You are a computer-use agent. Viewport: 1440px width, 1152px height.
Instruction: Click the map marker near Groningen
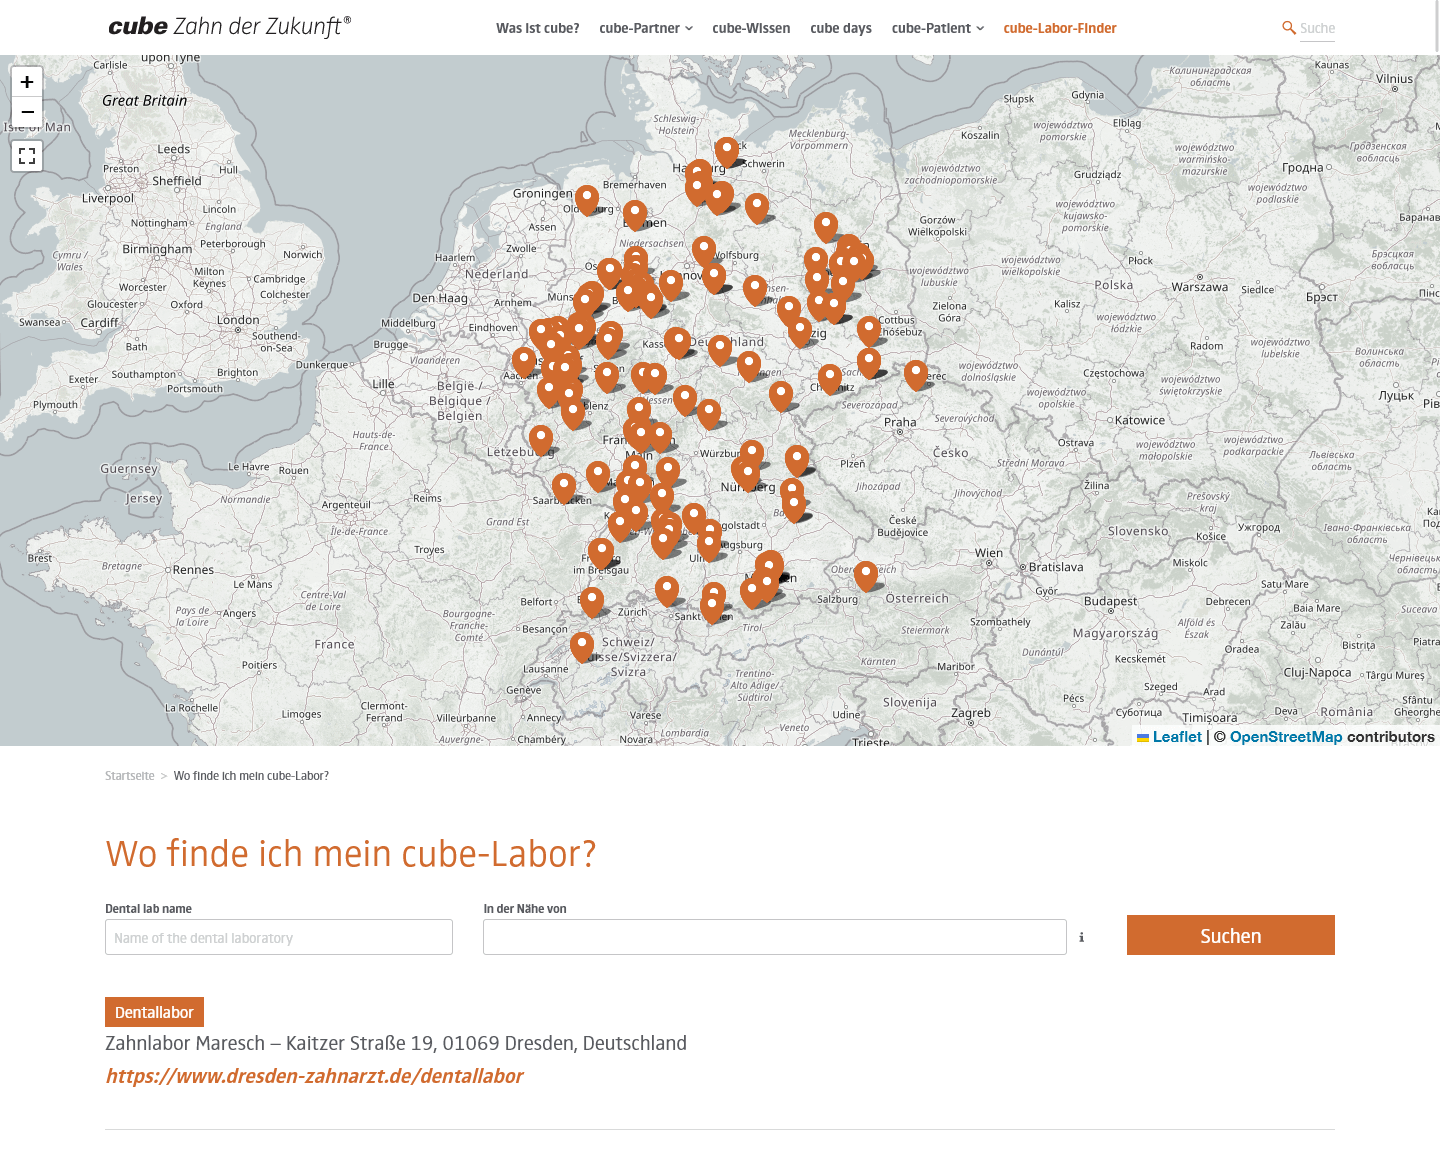point(587,199)
